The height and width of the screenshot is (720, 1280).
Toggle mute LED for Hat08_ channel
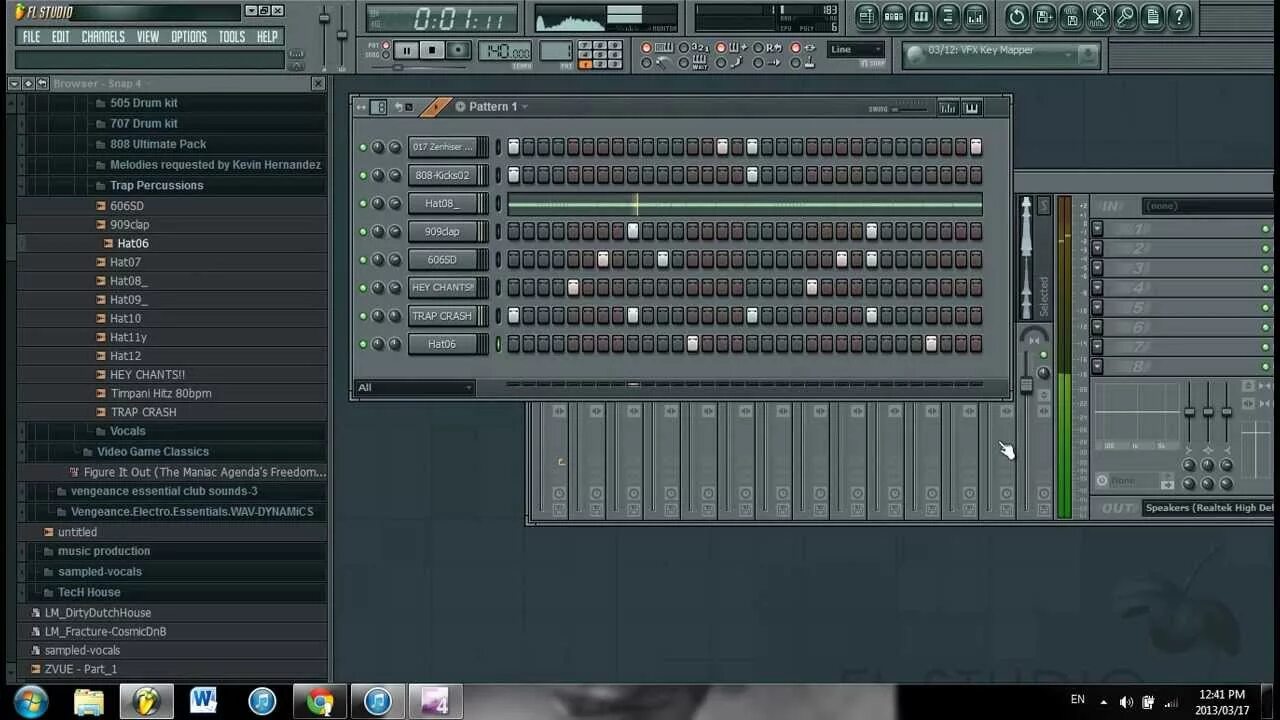tap(363, 203)
